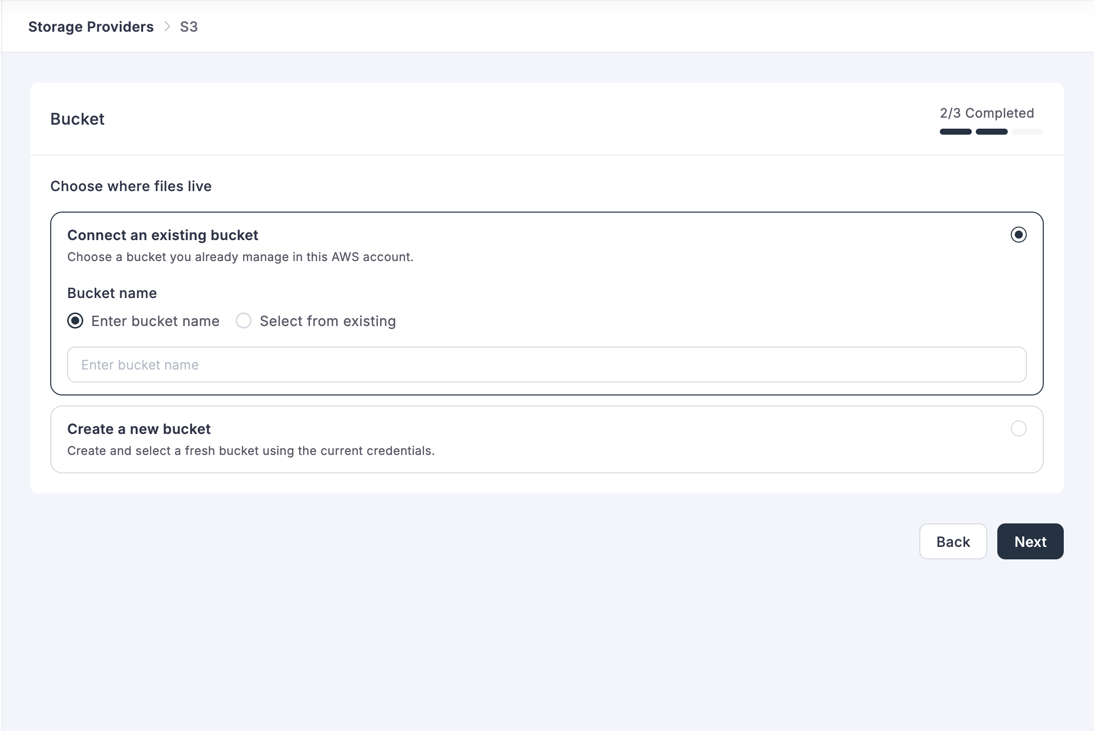Image resolution: width=1094 pixels, height=731 pixels.
Task: Click the first completed progress segment
Action: pos(954,131)
